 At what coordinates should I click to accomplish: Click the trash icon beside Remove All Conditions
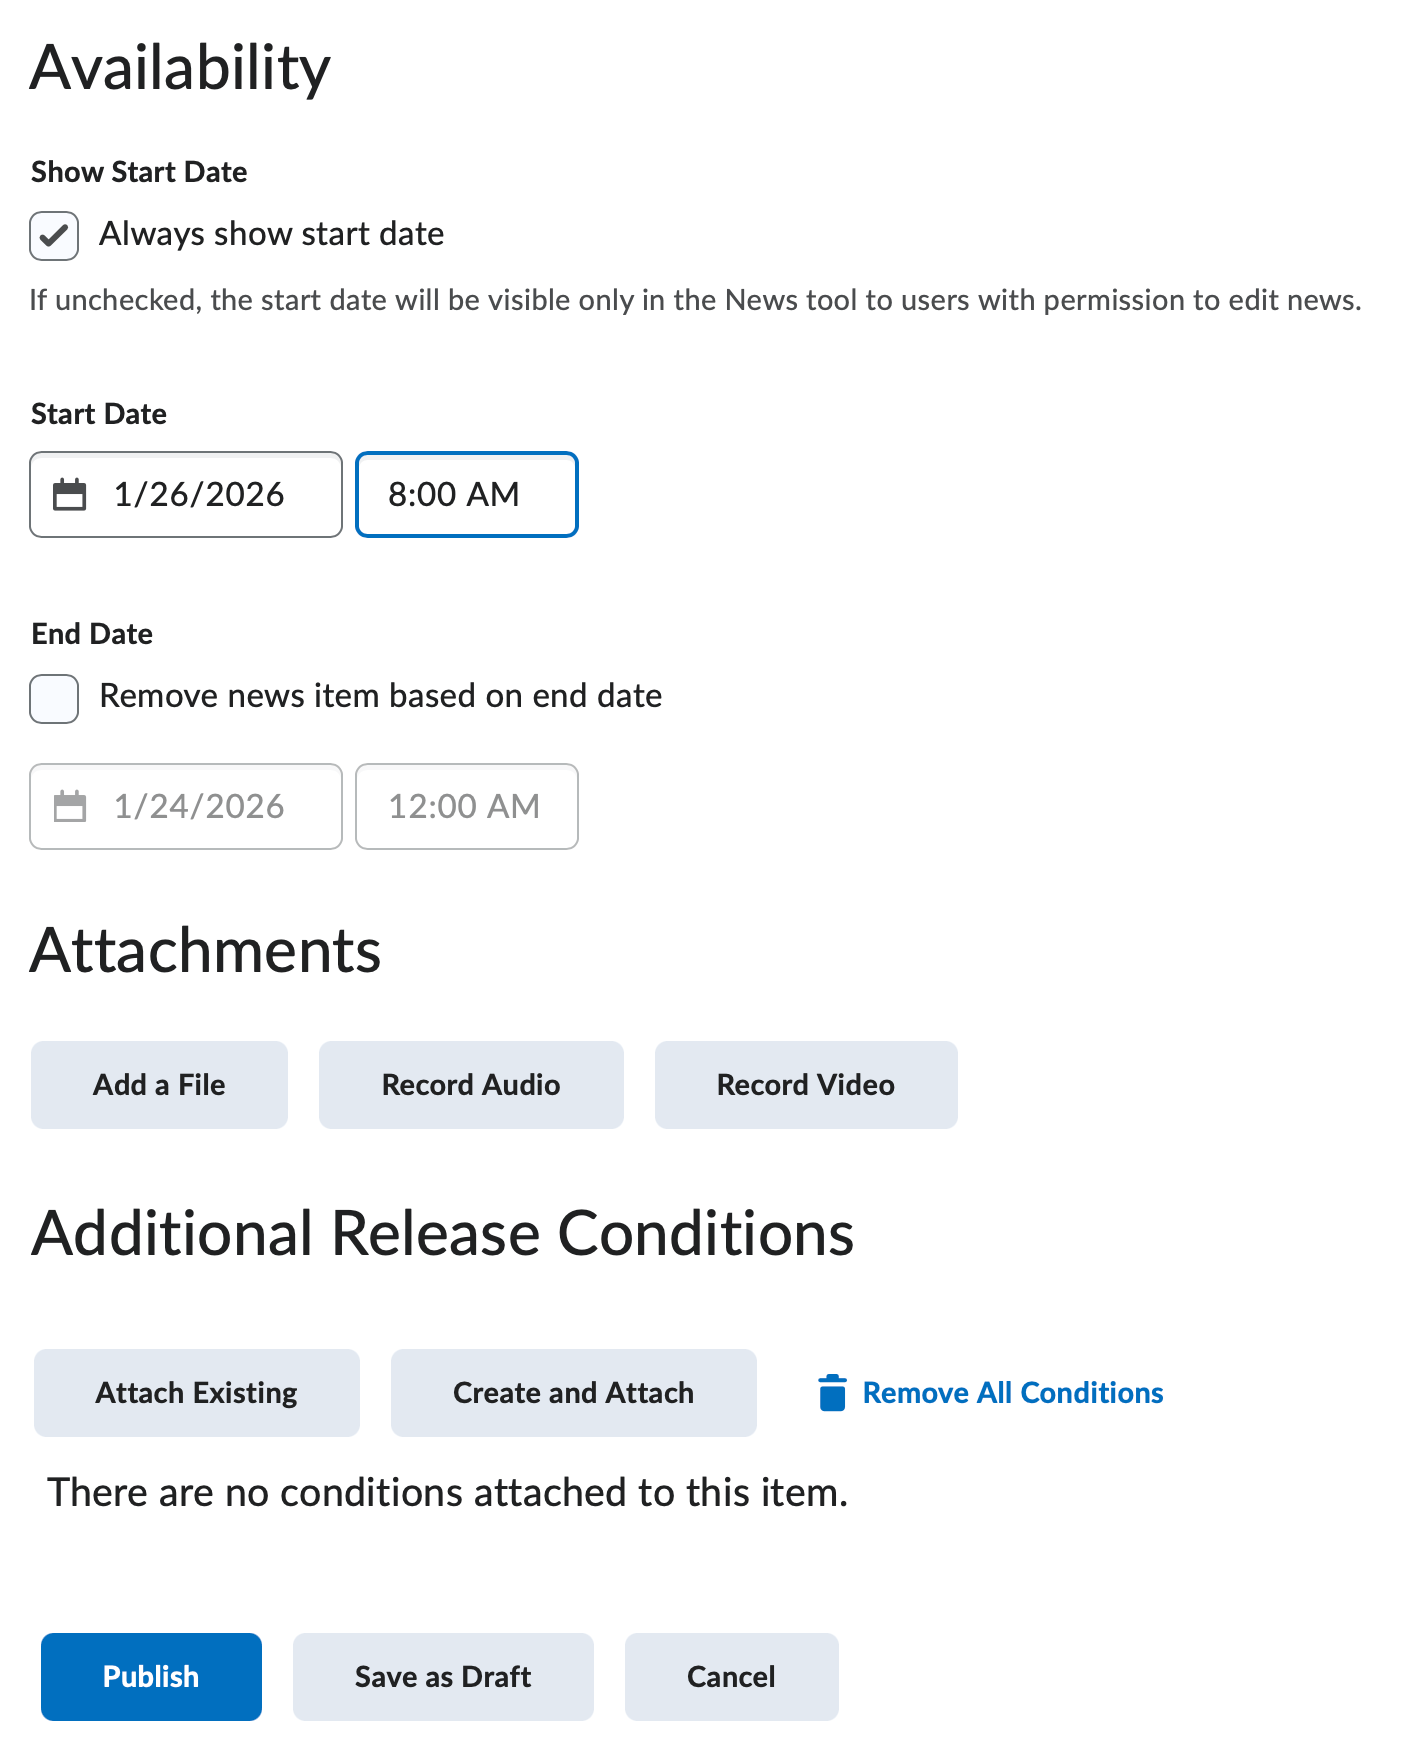(833, 1393)
